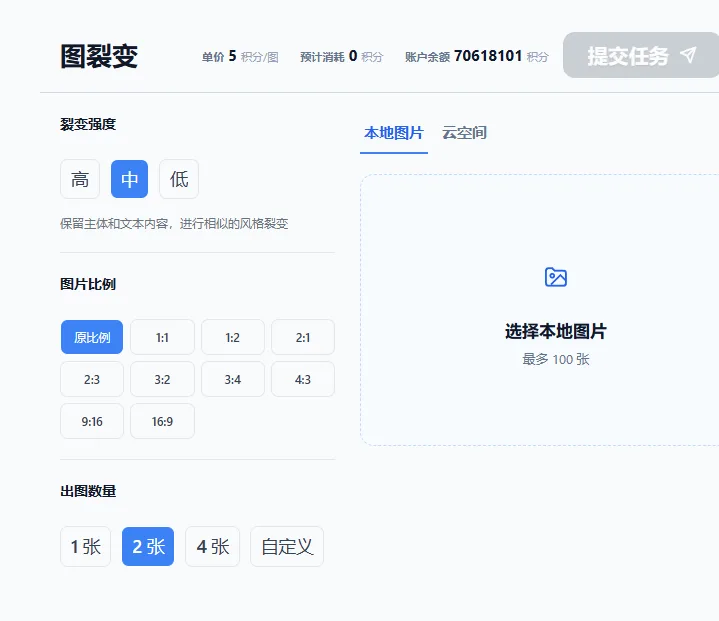Set output count to 1张
719x621 pixels.
point(85,547)
